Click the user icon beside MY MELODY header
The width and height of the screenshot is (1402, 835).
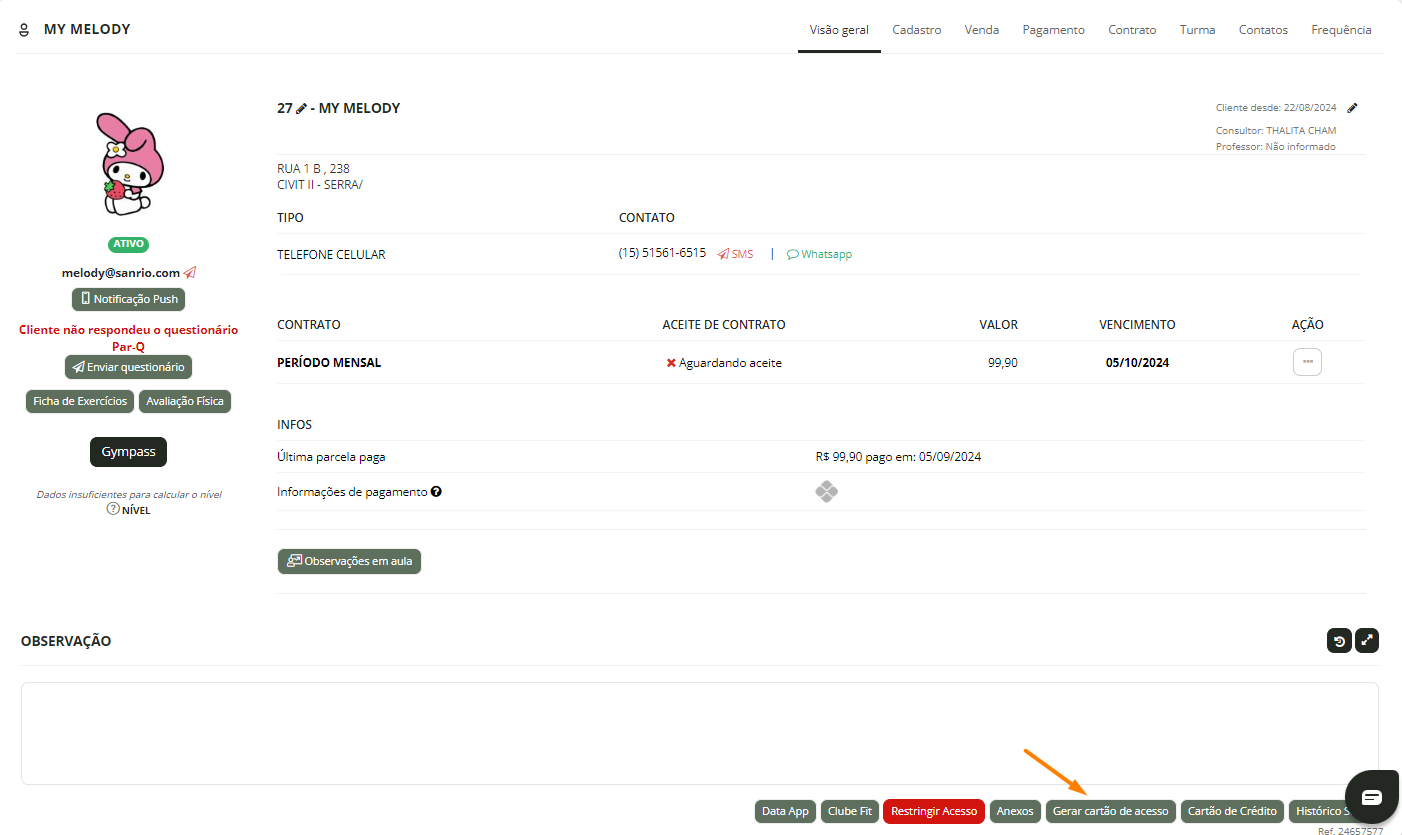[25, 30]
